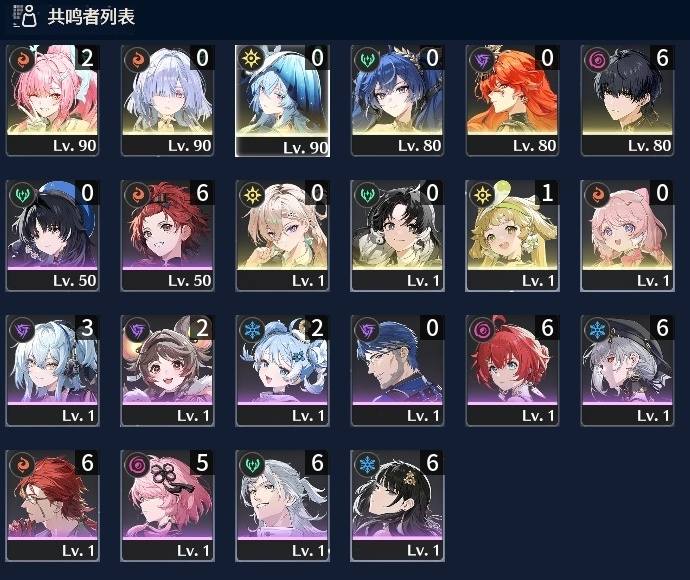The image size is (690, 580).
Task: Select the pink-haired Lv. 90 character card
Action: [52, 100]
